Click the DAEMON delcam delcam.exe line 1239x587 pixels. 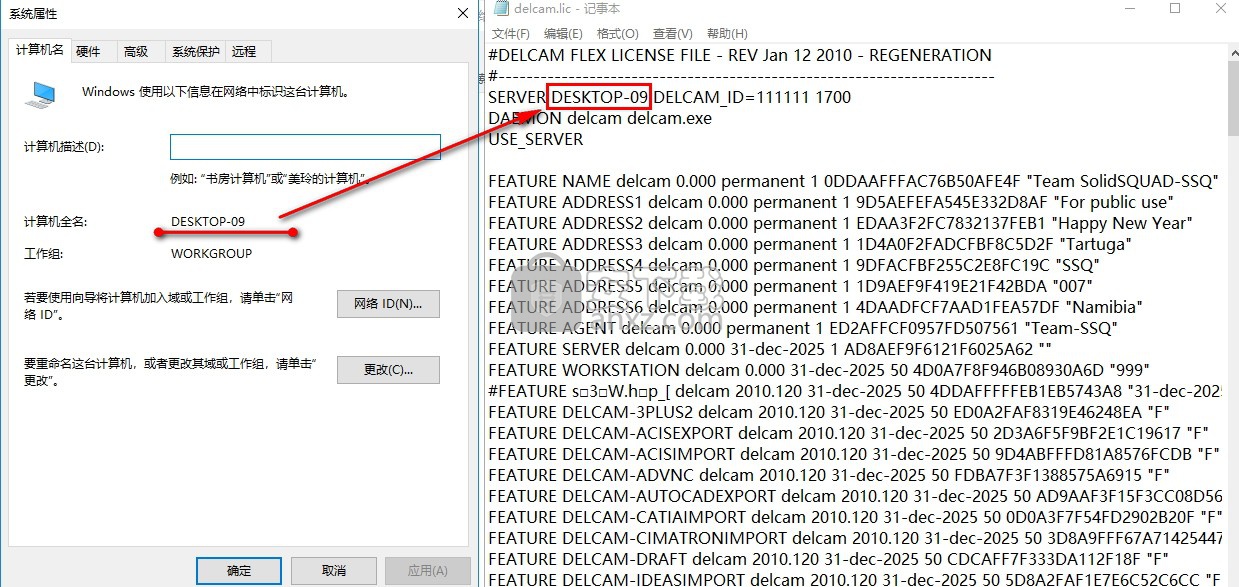[x=600, y=118]
